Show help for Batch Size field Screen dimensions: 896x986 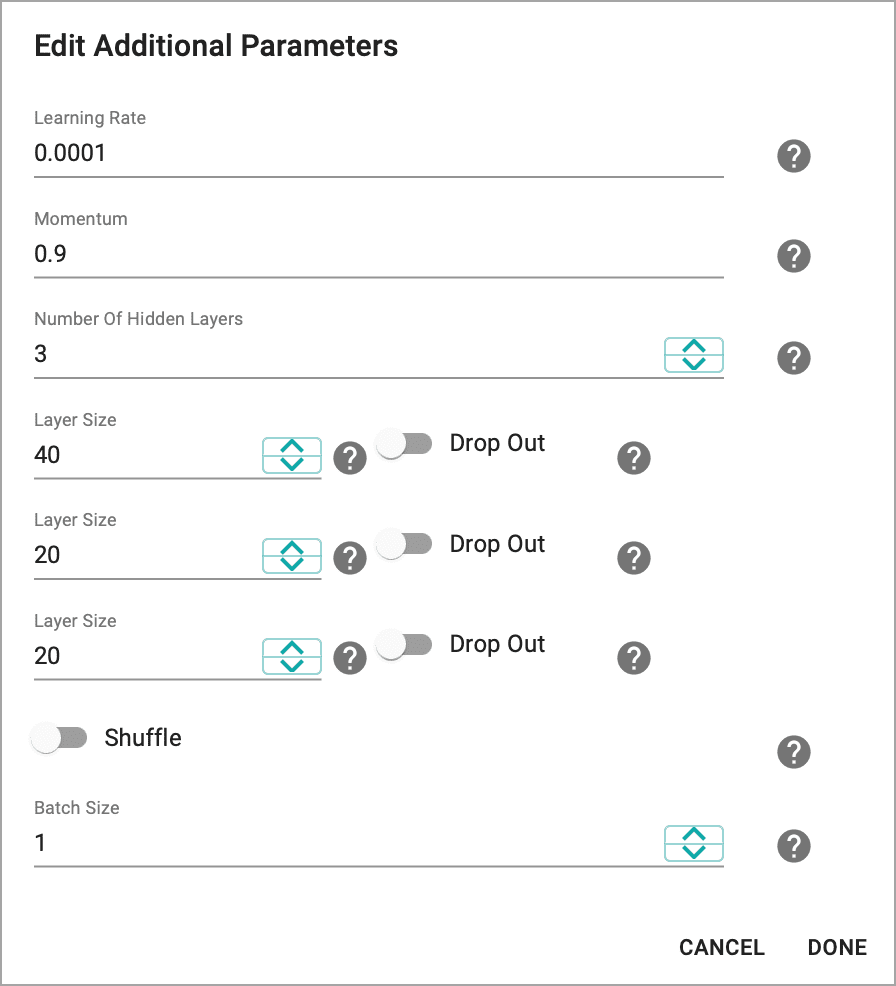point(794,846)
